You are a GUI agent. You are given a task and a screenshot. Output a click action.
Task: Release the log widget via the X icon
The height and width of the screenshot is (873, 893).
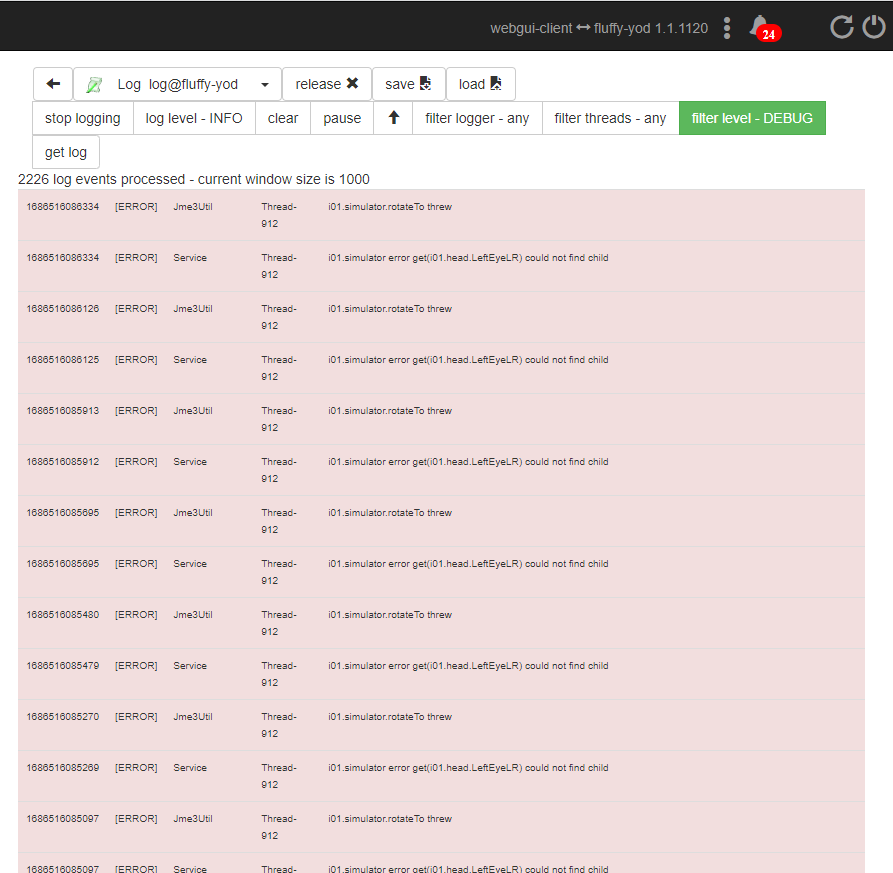352,84
